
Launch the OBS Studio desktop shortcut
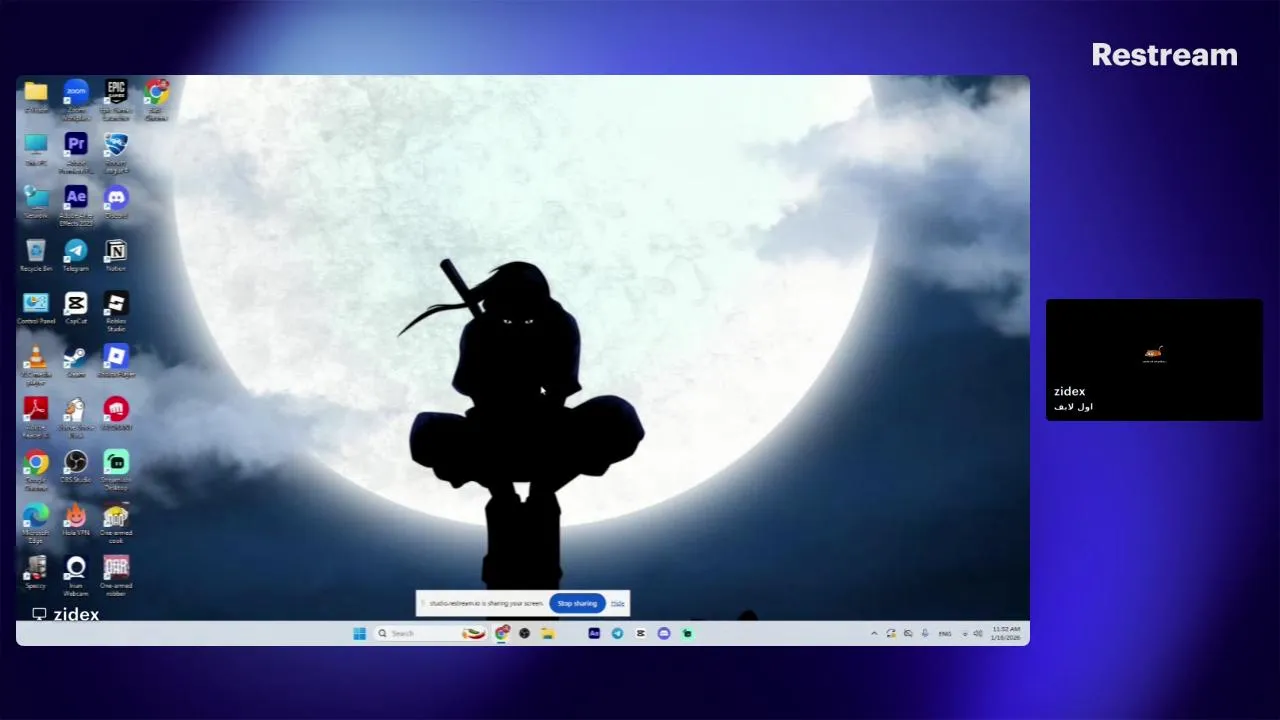click(76, 467)
